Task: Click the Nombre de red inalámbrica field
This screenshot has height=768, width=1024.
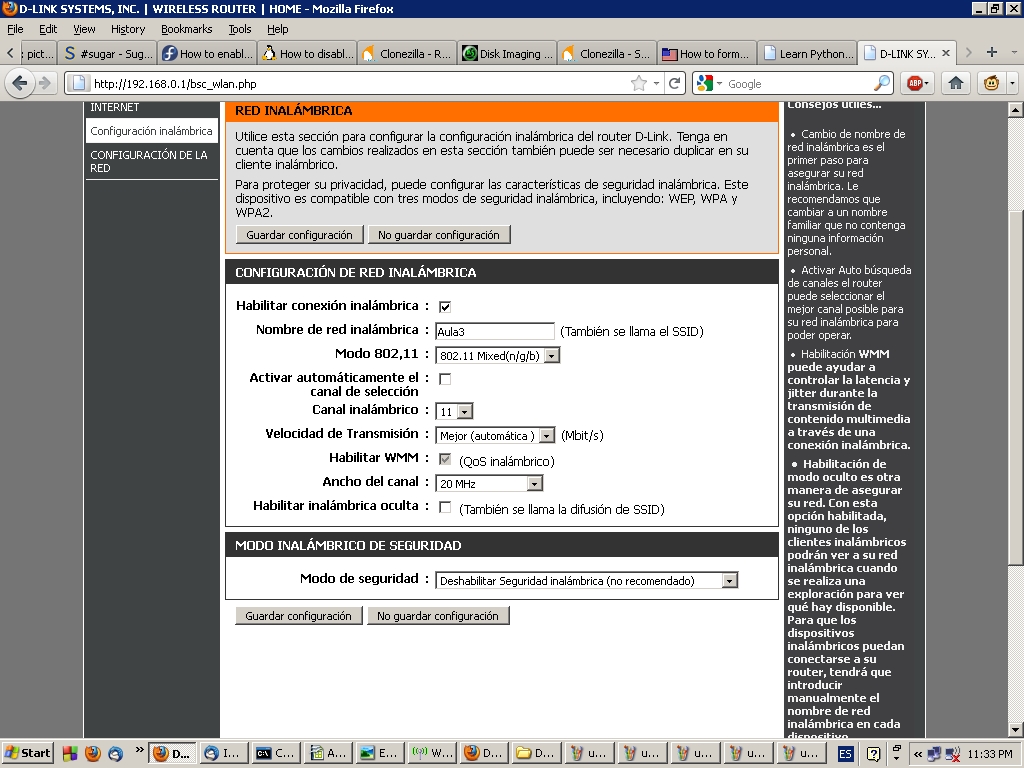Action: (495, 331)
